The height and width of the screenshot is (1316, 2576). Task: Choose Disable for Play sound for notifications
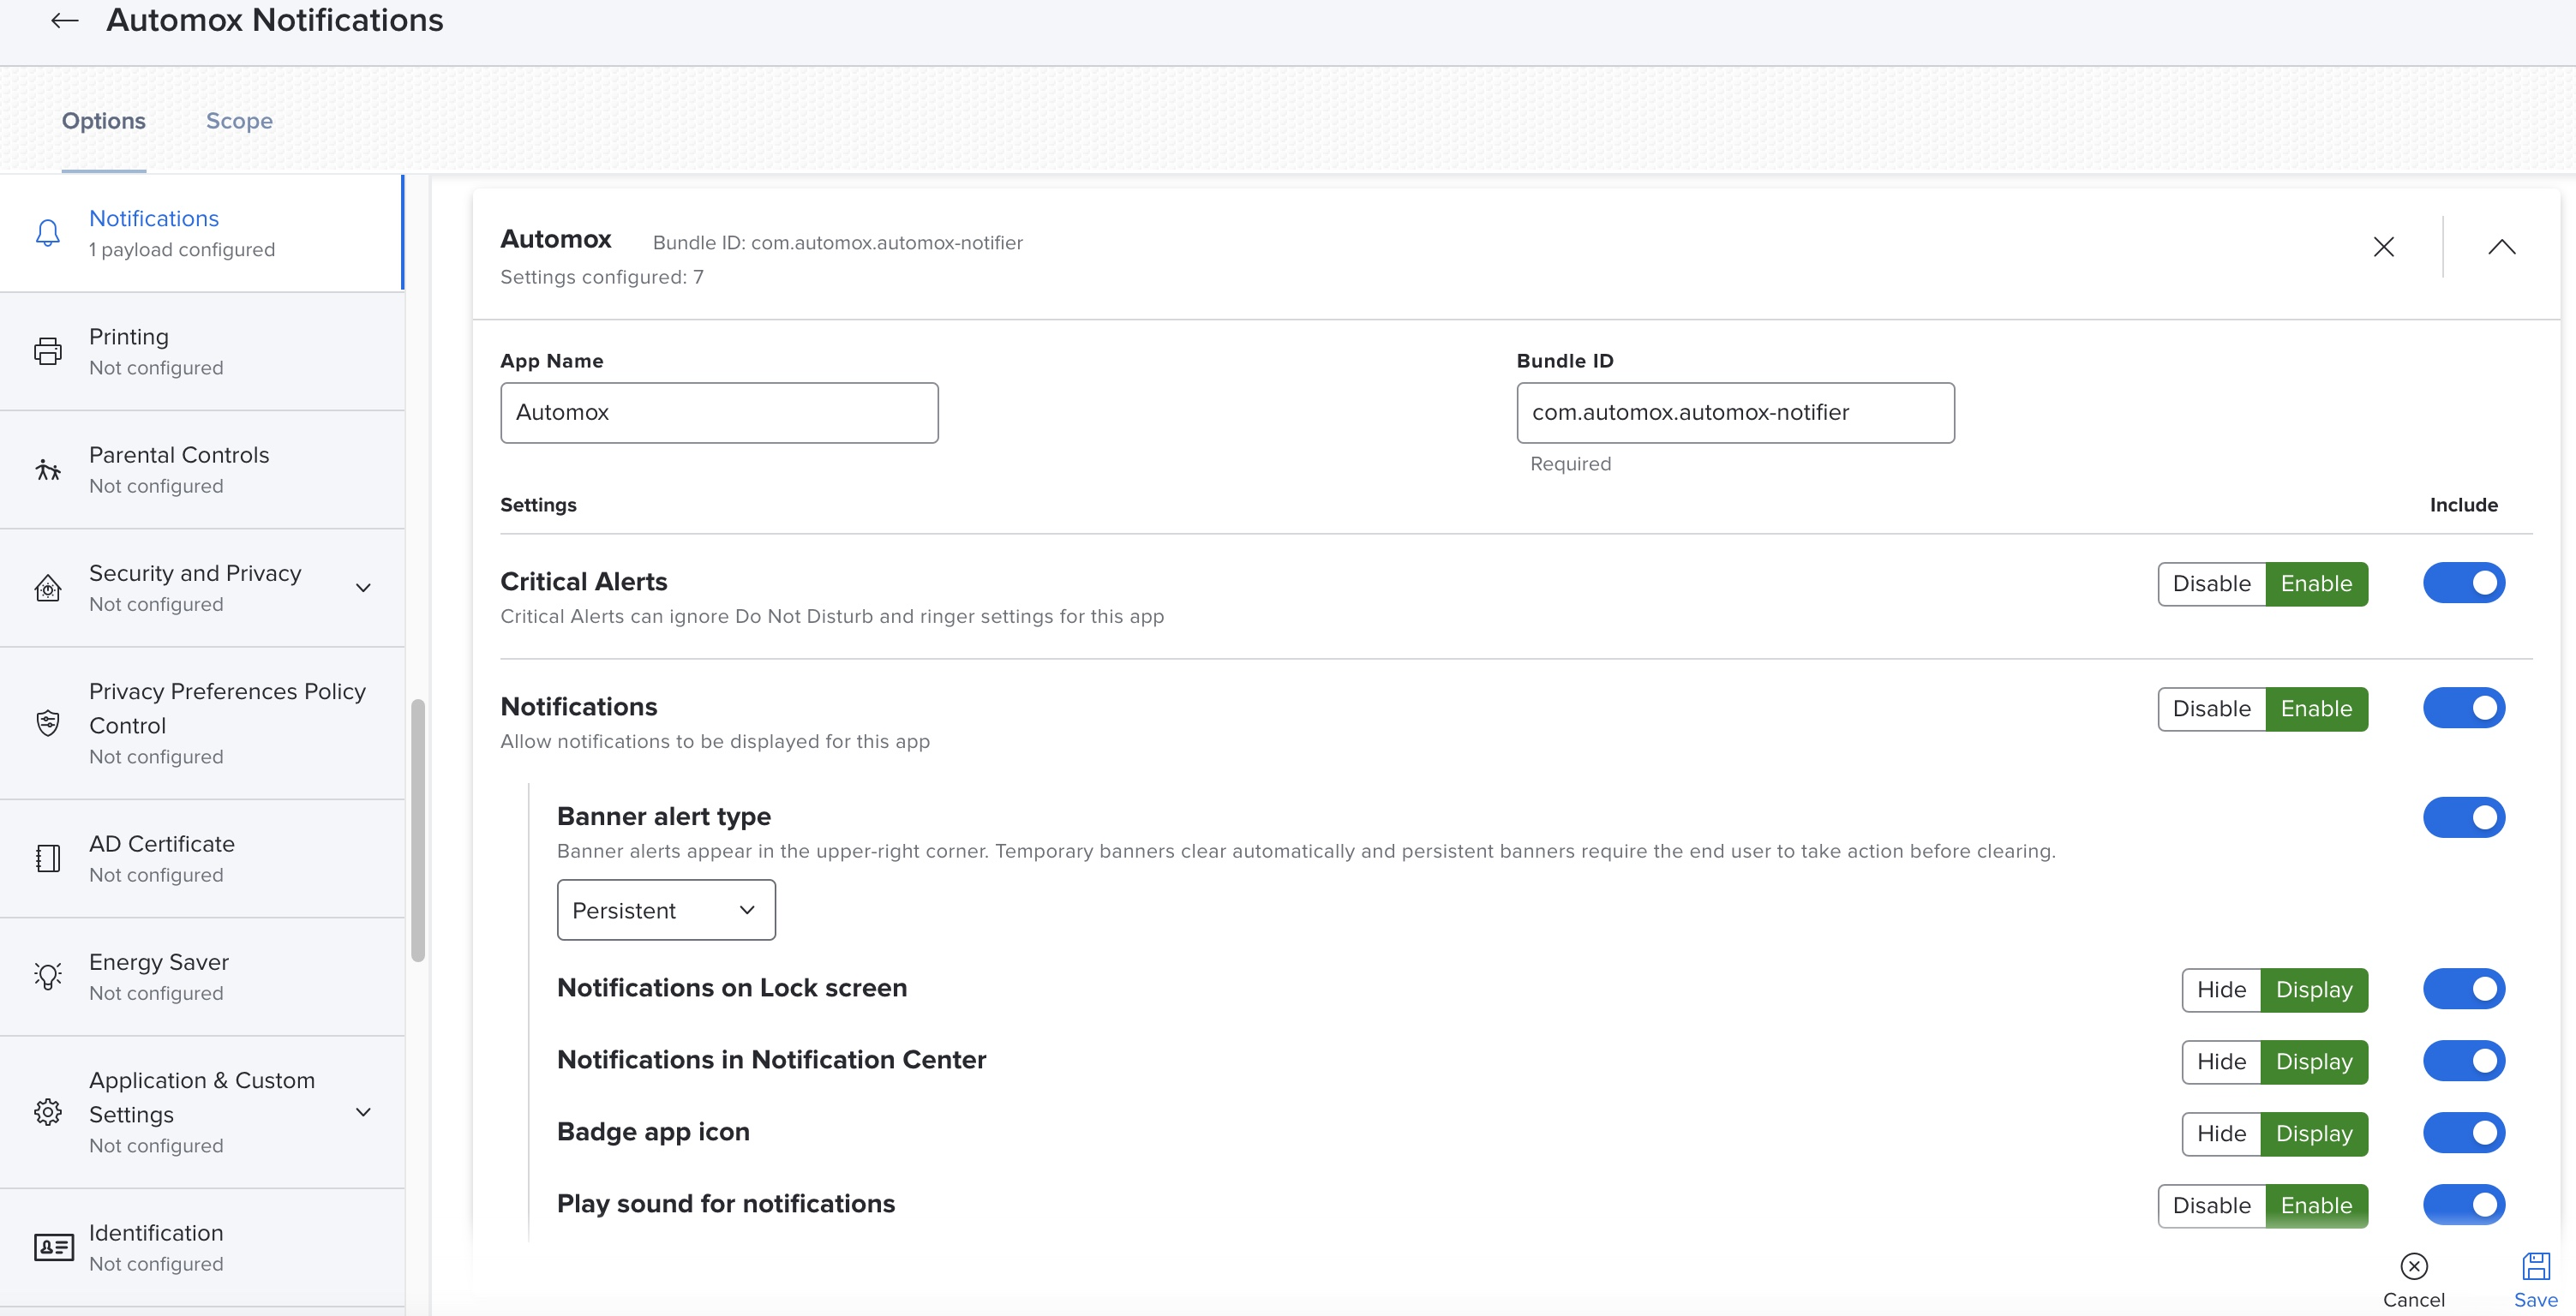pyautogui.click(x=2212, y=1206)
